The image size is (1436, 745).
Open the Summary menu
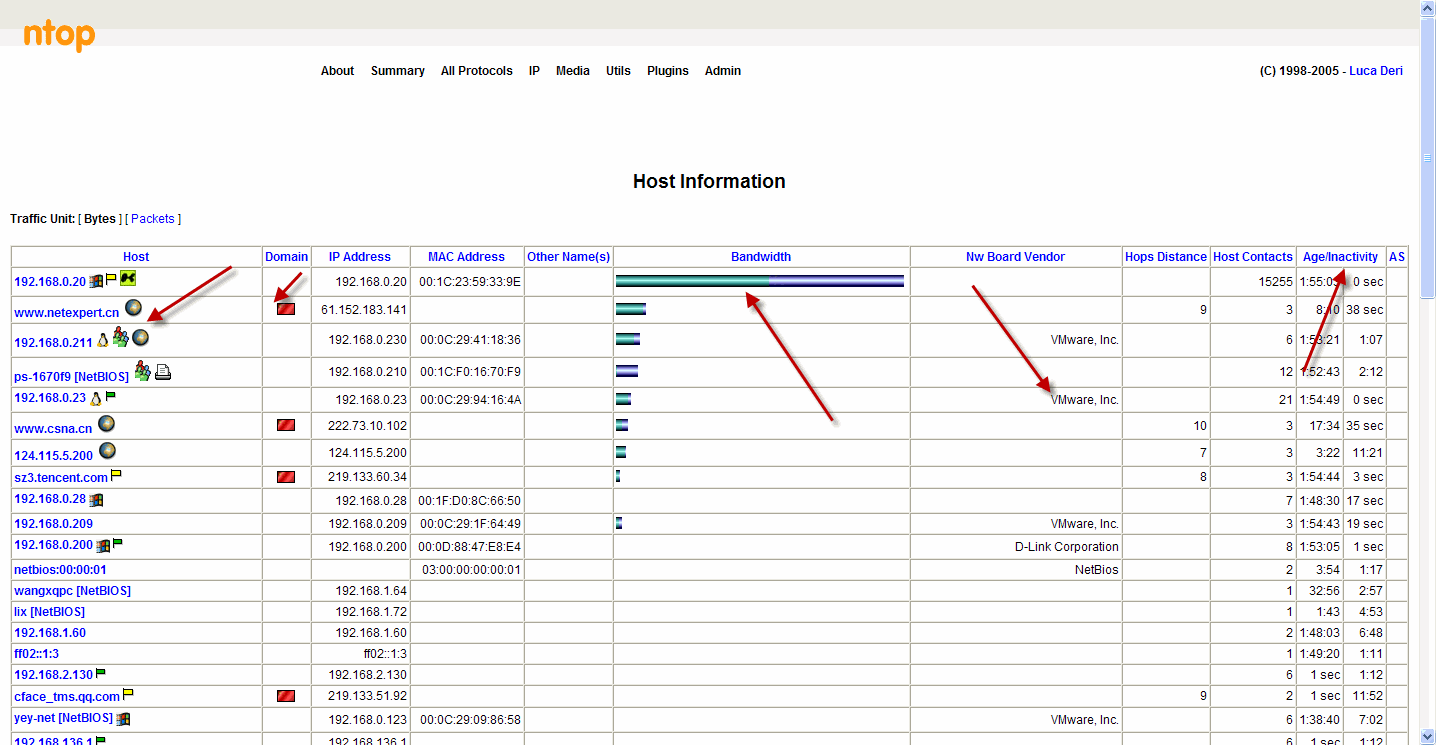click(x=397, y=71)
